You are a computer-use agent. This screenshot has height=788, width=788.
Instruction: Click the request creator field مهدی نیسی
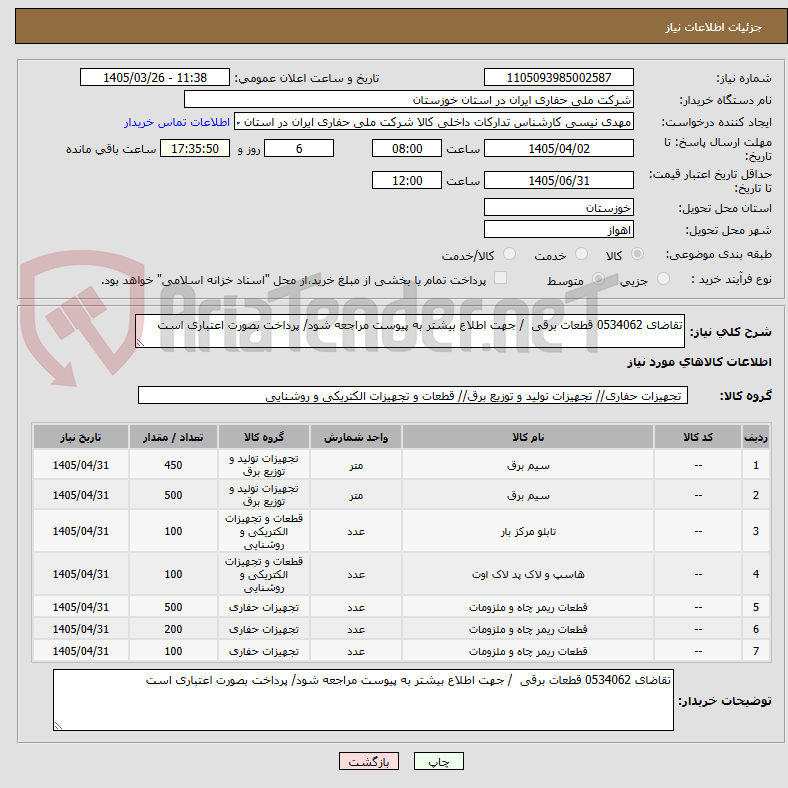tap(434, 122)
